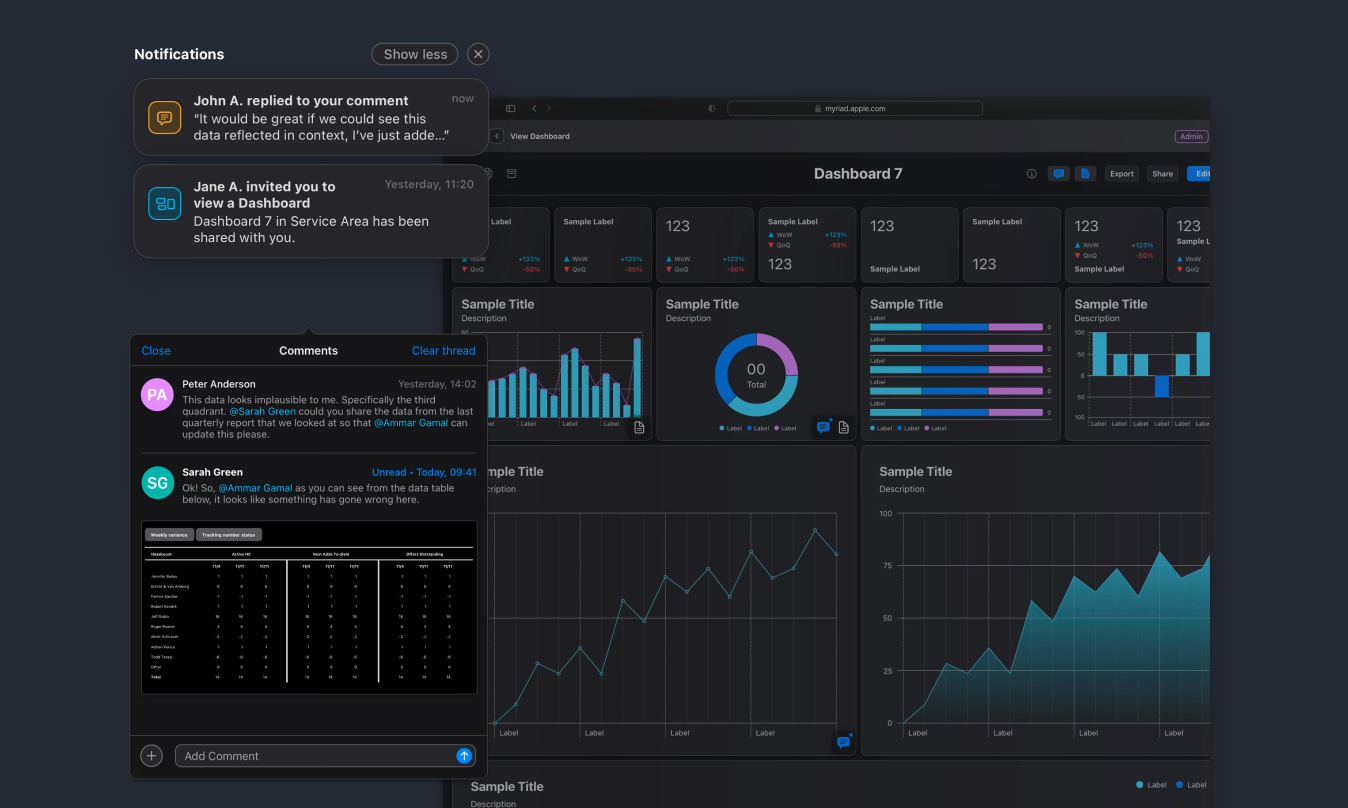The height and width of the screenshot is (808, 1348).
Task: Click the purple segment of the donut chart
Action: [x=783, y=350]
